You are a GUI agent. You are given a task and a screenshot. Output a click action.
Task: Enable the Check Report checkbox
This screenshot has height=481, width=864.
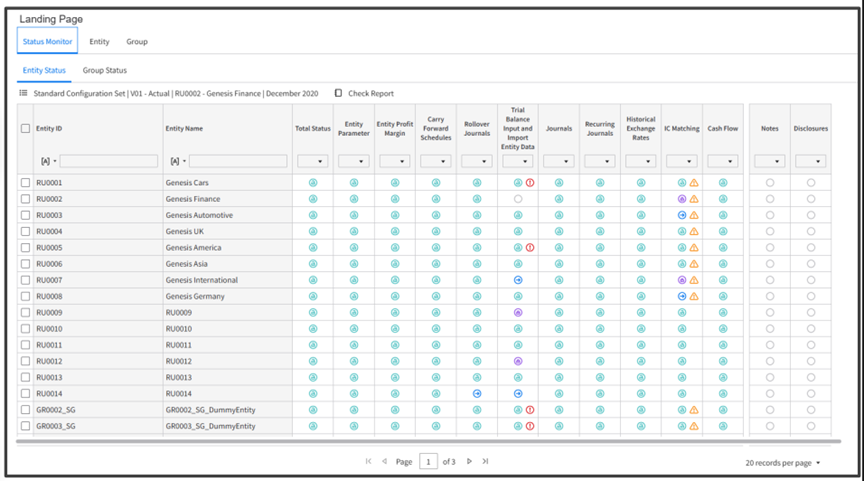coord(338,93)
